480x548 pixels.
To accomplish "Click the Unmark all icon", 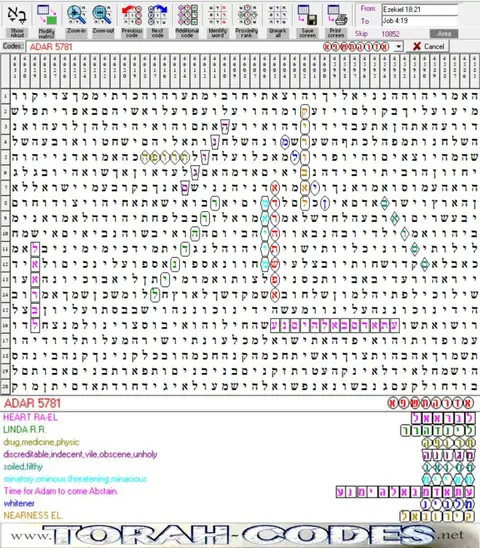I will pos(277,15).
